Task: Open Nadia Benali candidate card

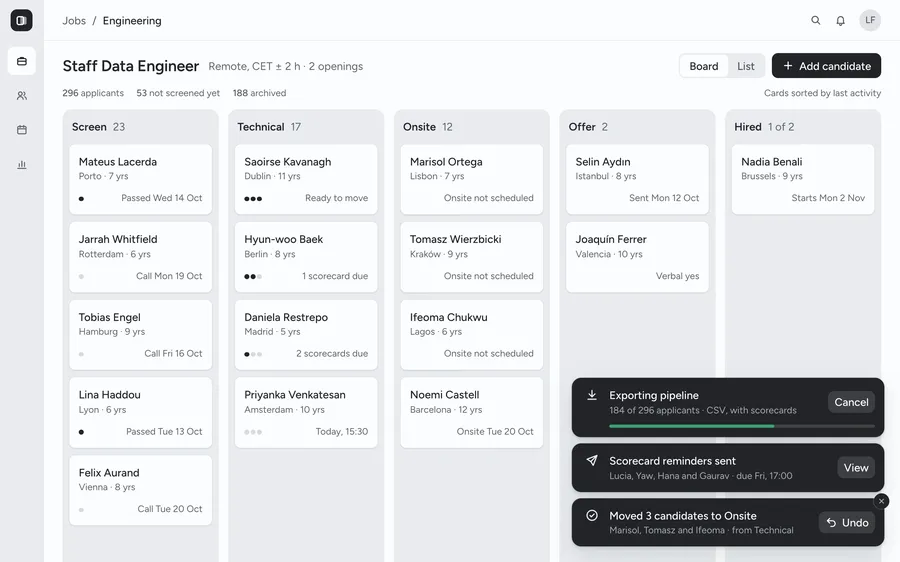Action: [803, 179]
